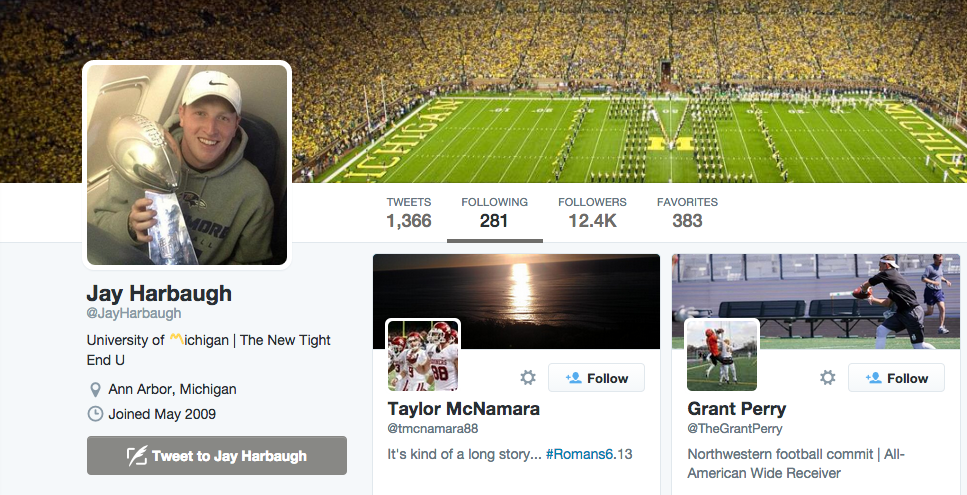View the Favorites tab
This screenshot has height=495, width=967.
coord(687,212)
